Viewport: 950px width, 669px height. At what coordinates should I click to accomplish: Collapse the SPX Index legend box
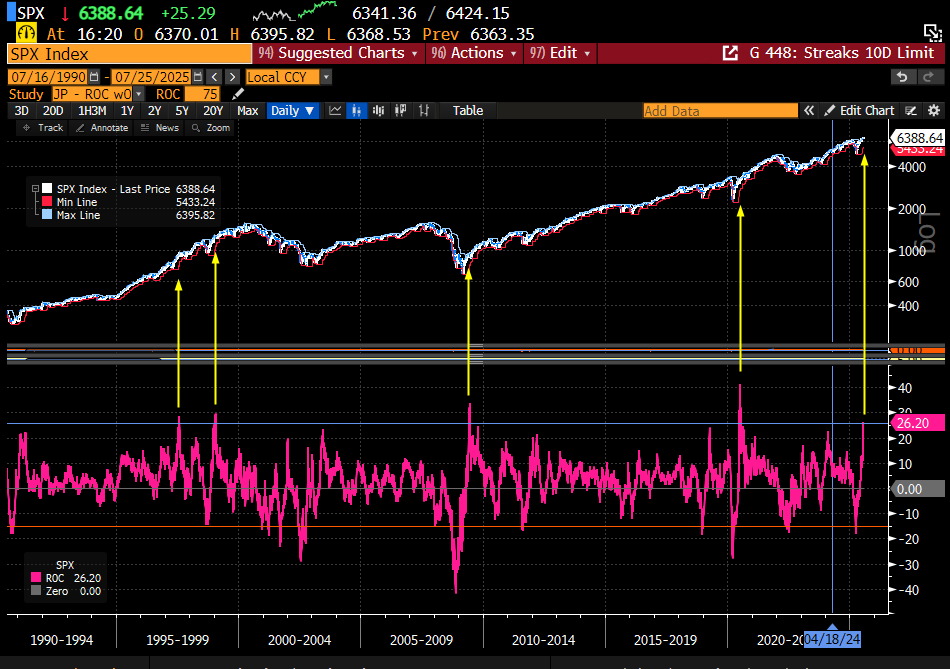click(x=35, y=188)
